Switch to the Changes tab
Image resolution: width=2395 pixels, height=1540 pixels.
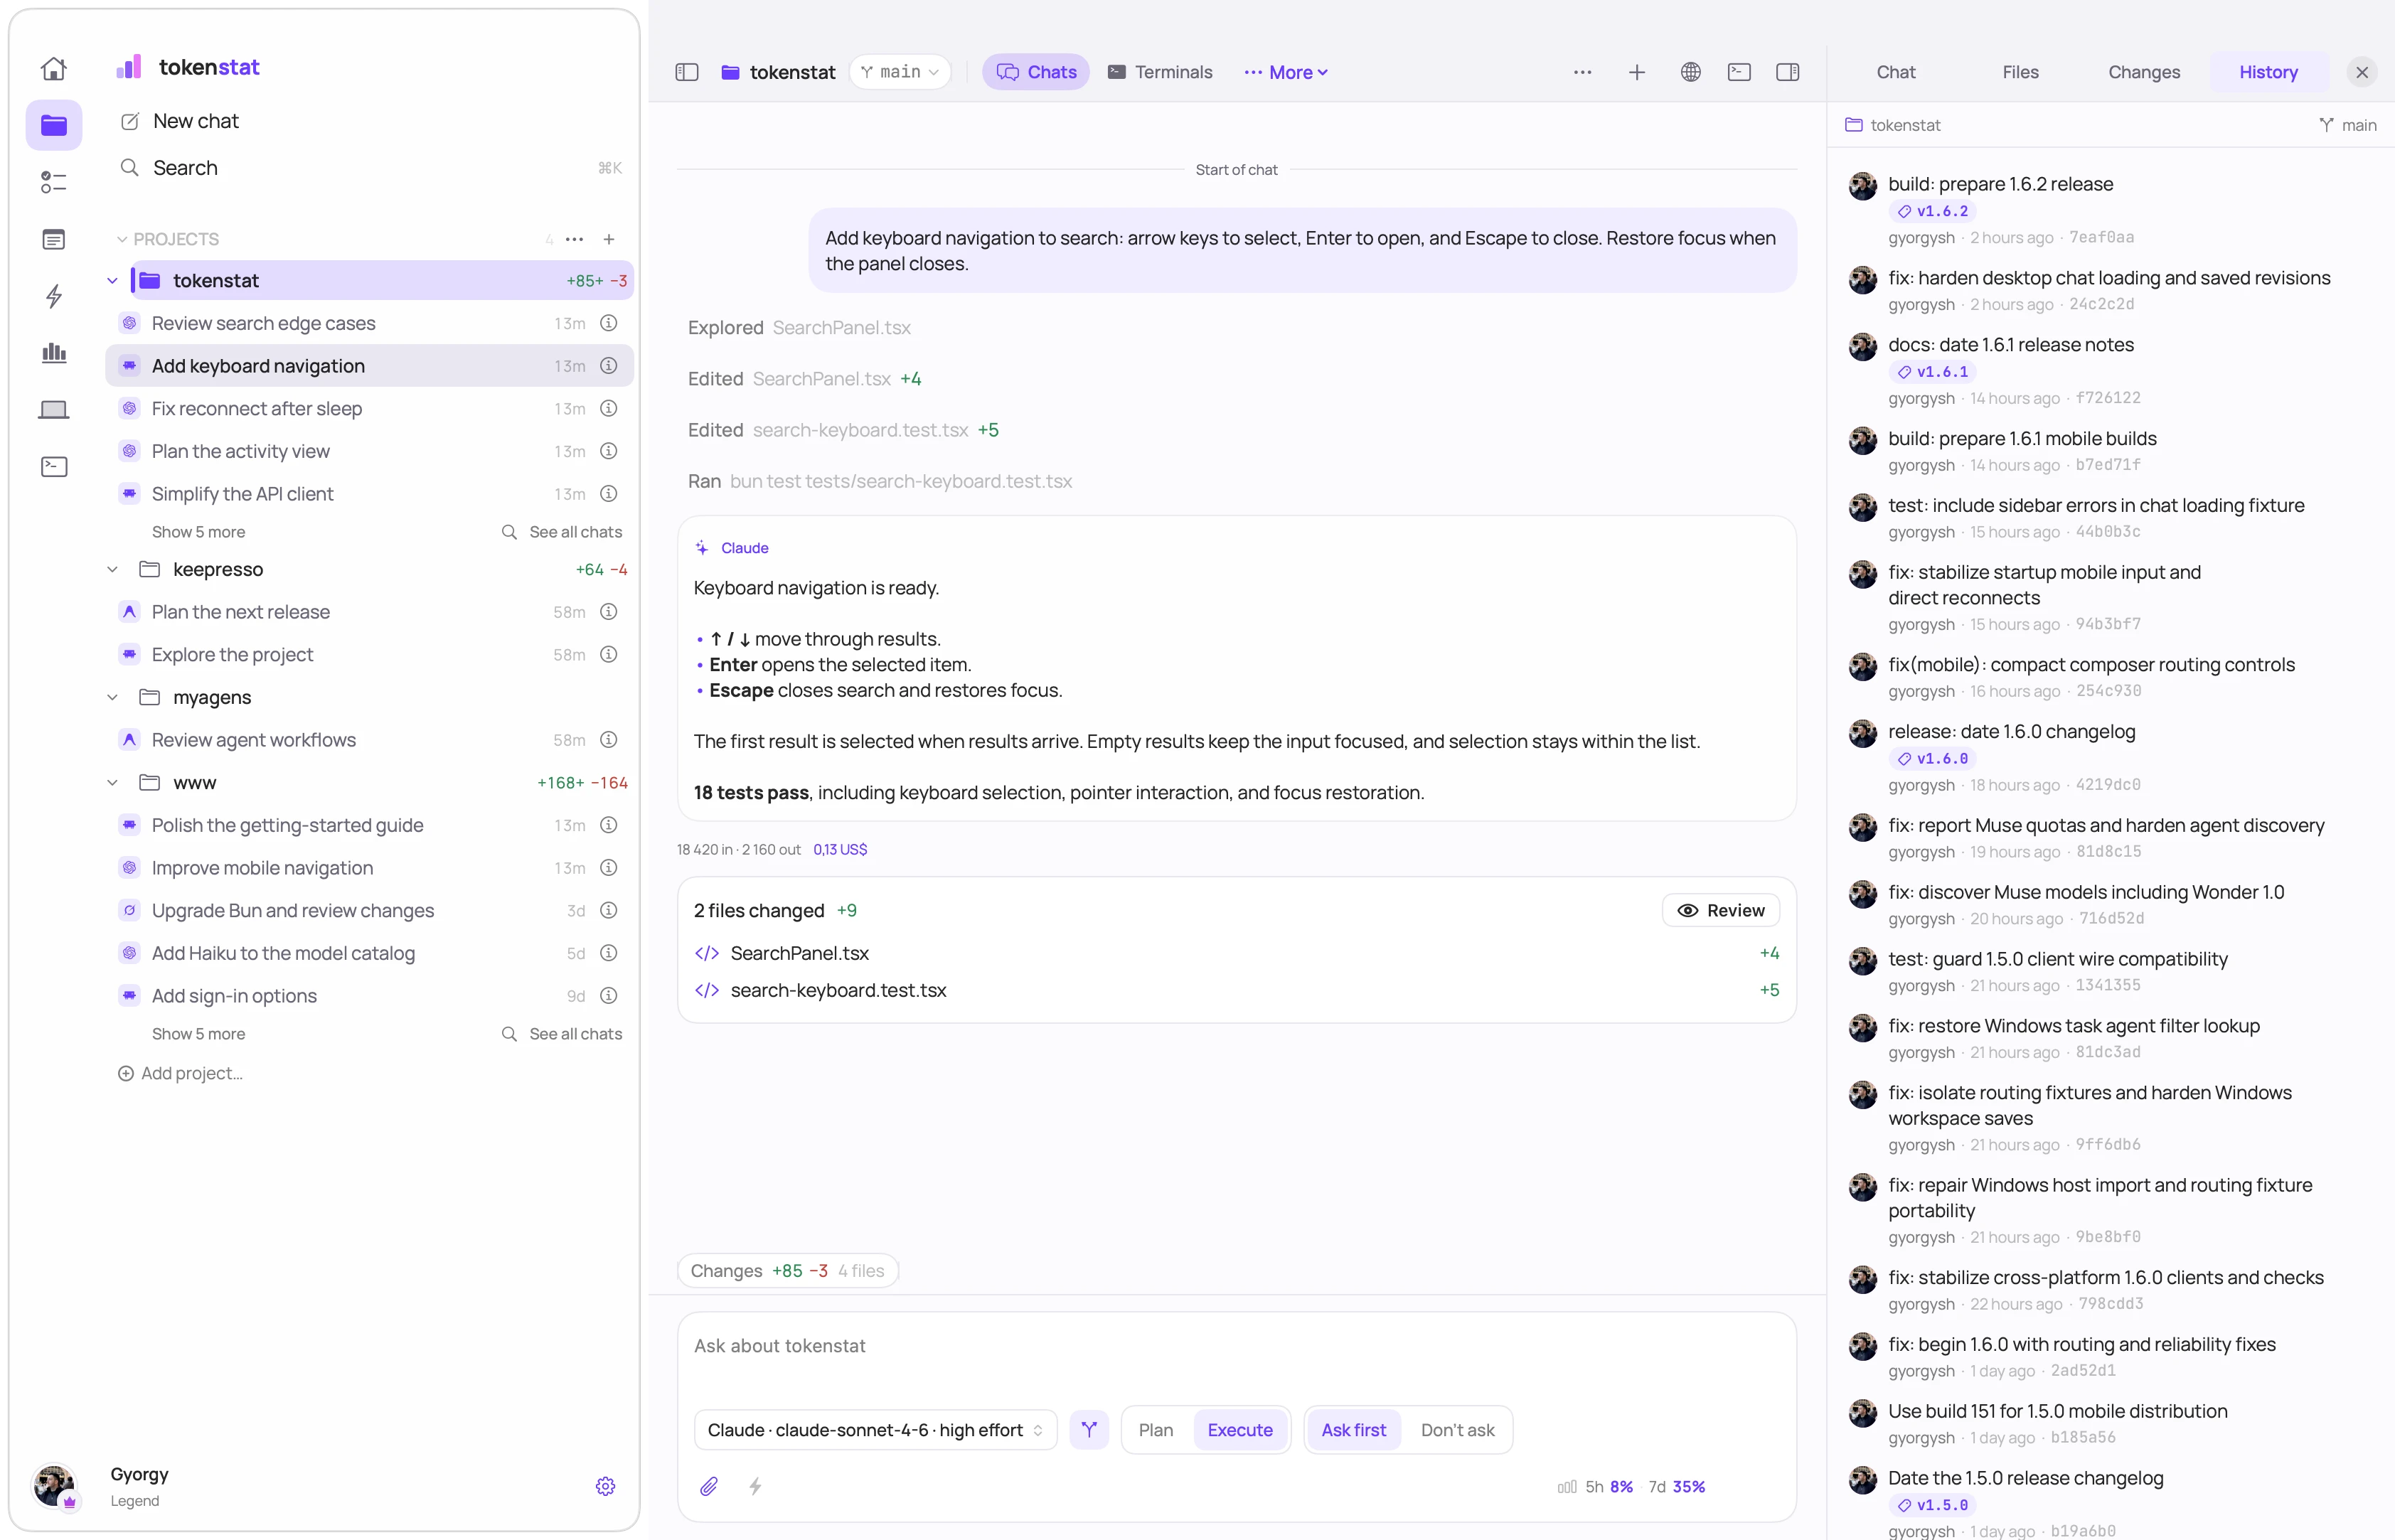click(x=2144, y=72)
